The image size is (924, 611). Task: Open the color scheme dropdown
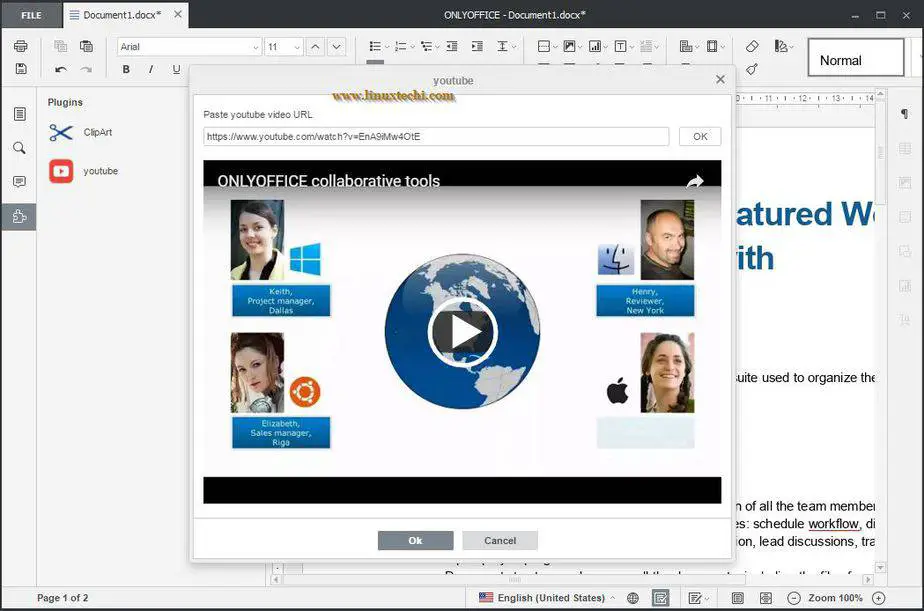click(784, 46)
